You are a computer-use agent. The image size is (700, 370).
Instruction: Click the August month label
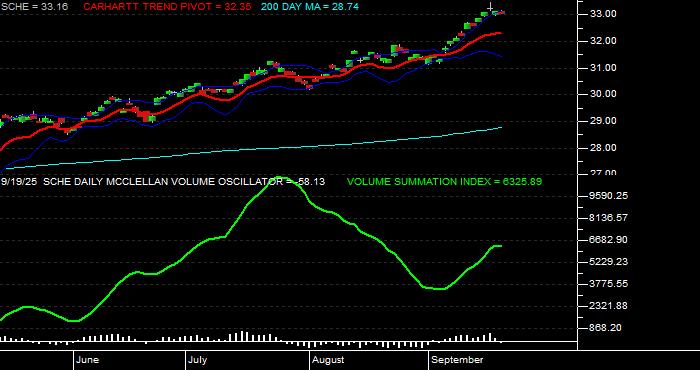[x=328, y=360]
